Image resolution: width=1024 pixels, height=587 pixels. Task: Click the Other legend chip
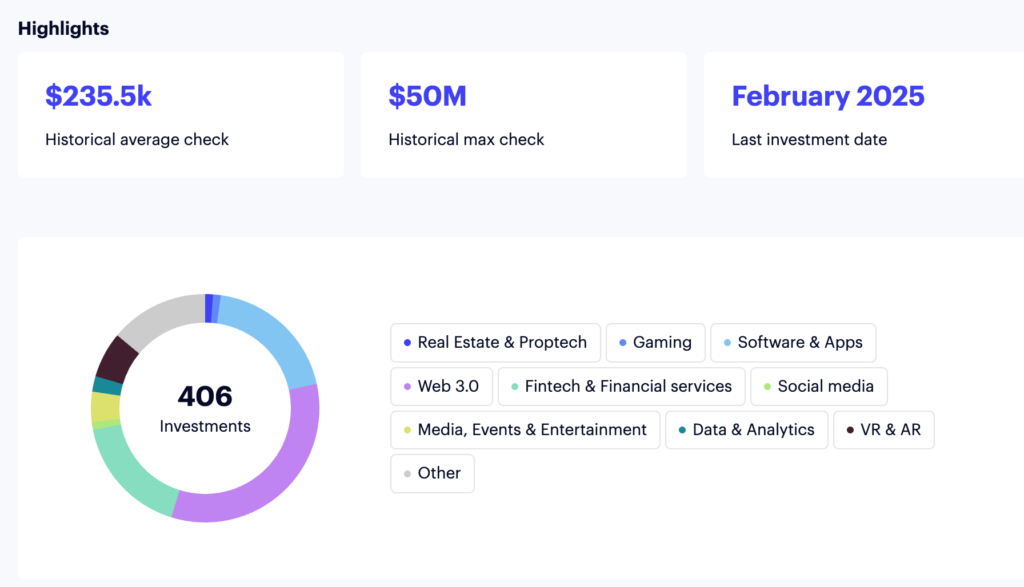tap(432, 473)
